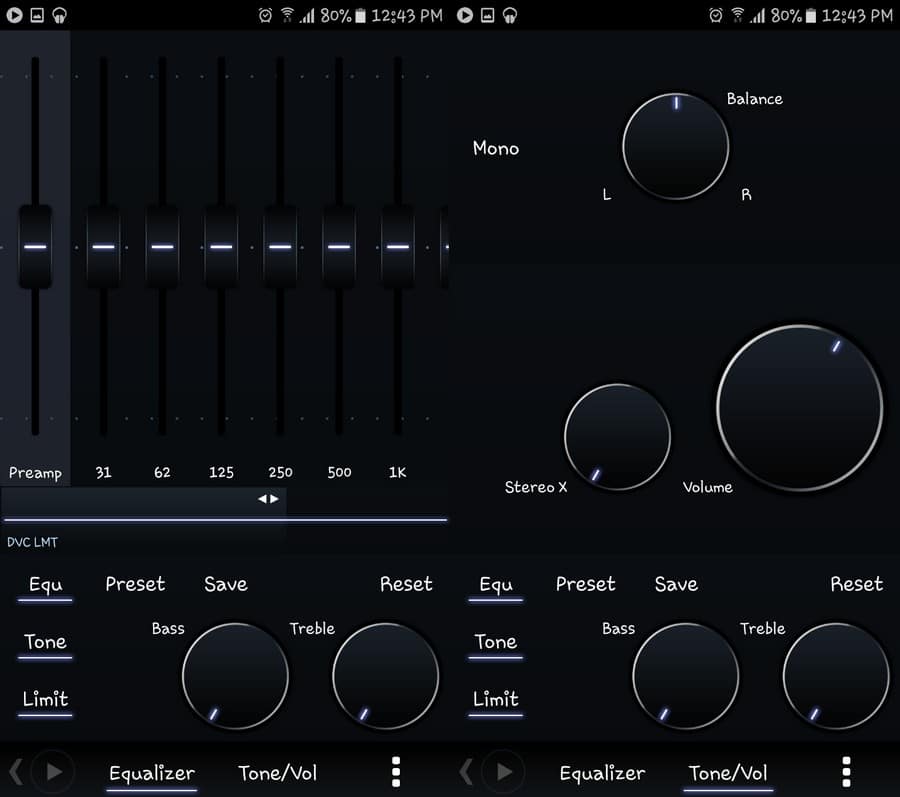Adjust the Stereo X knob
Image resolution: width=900 pixels, height=797 pixels.
tap(617, 435)
